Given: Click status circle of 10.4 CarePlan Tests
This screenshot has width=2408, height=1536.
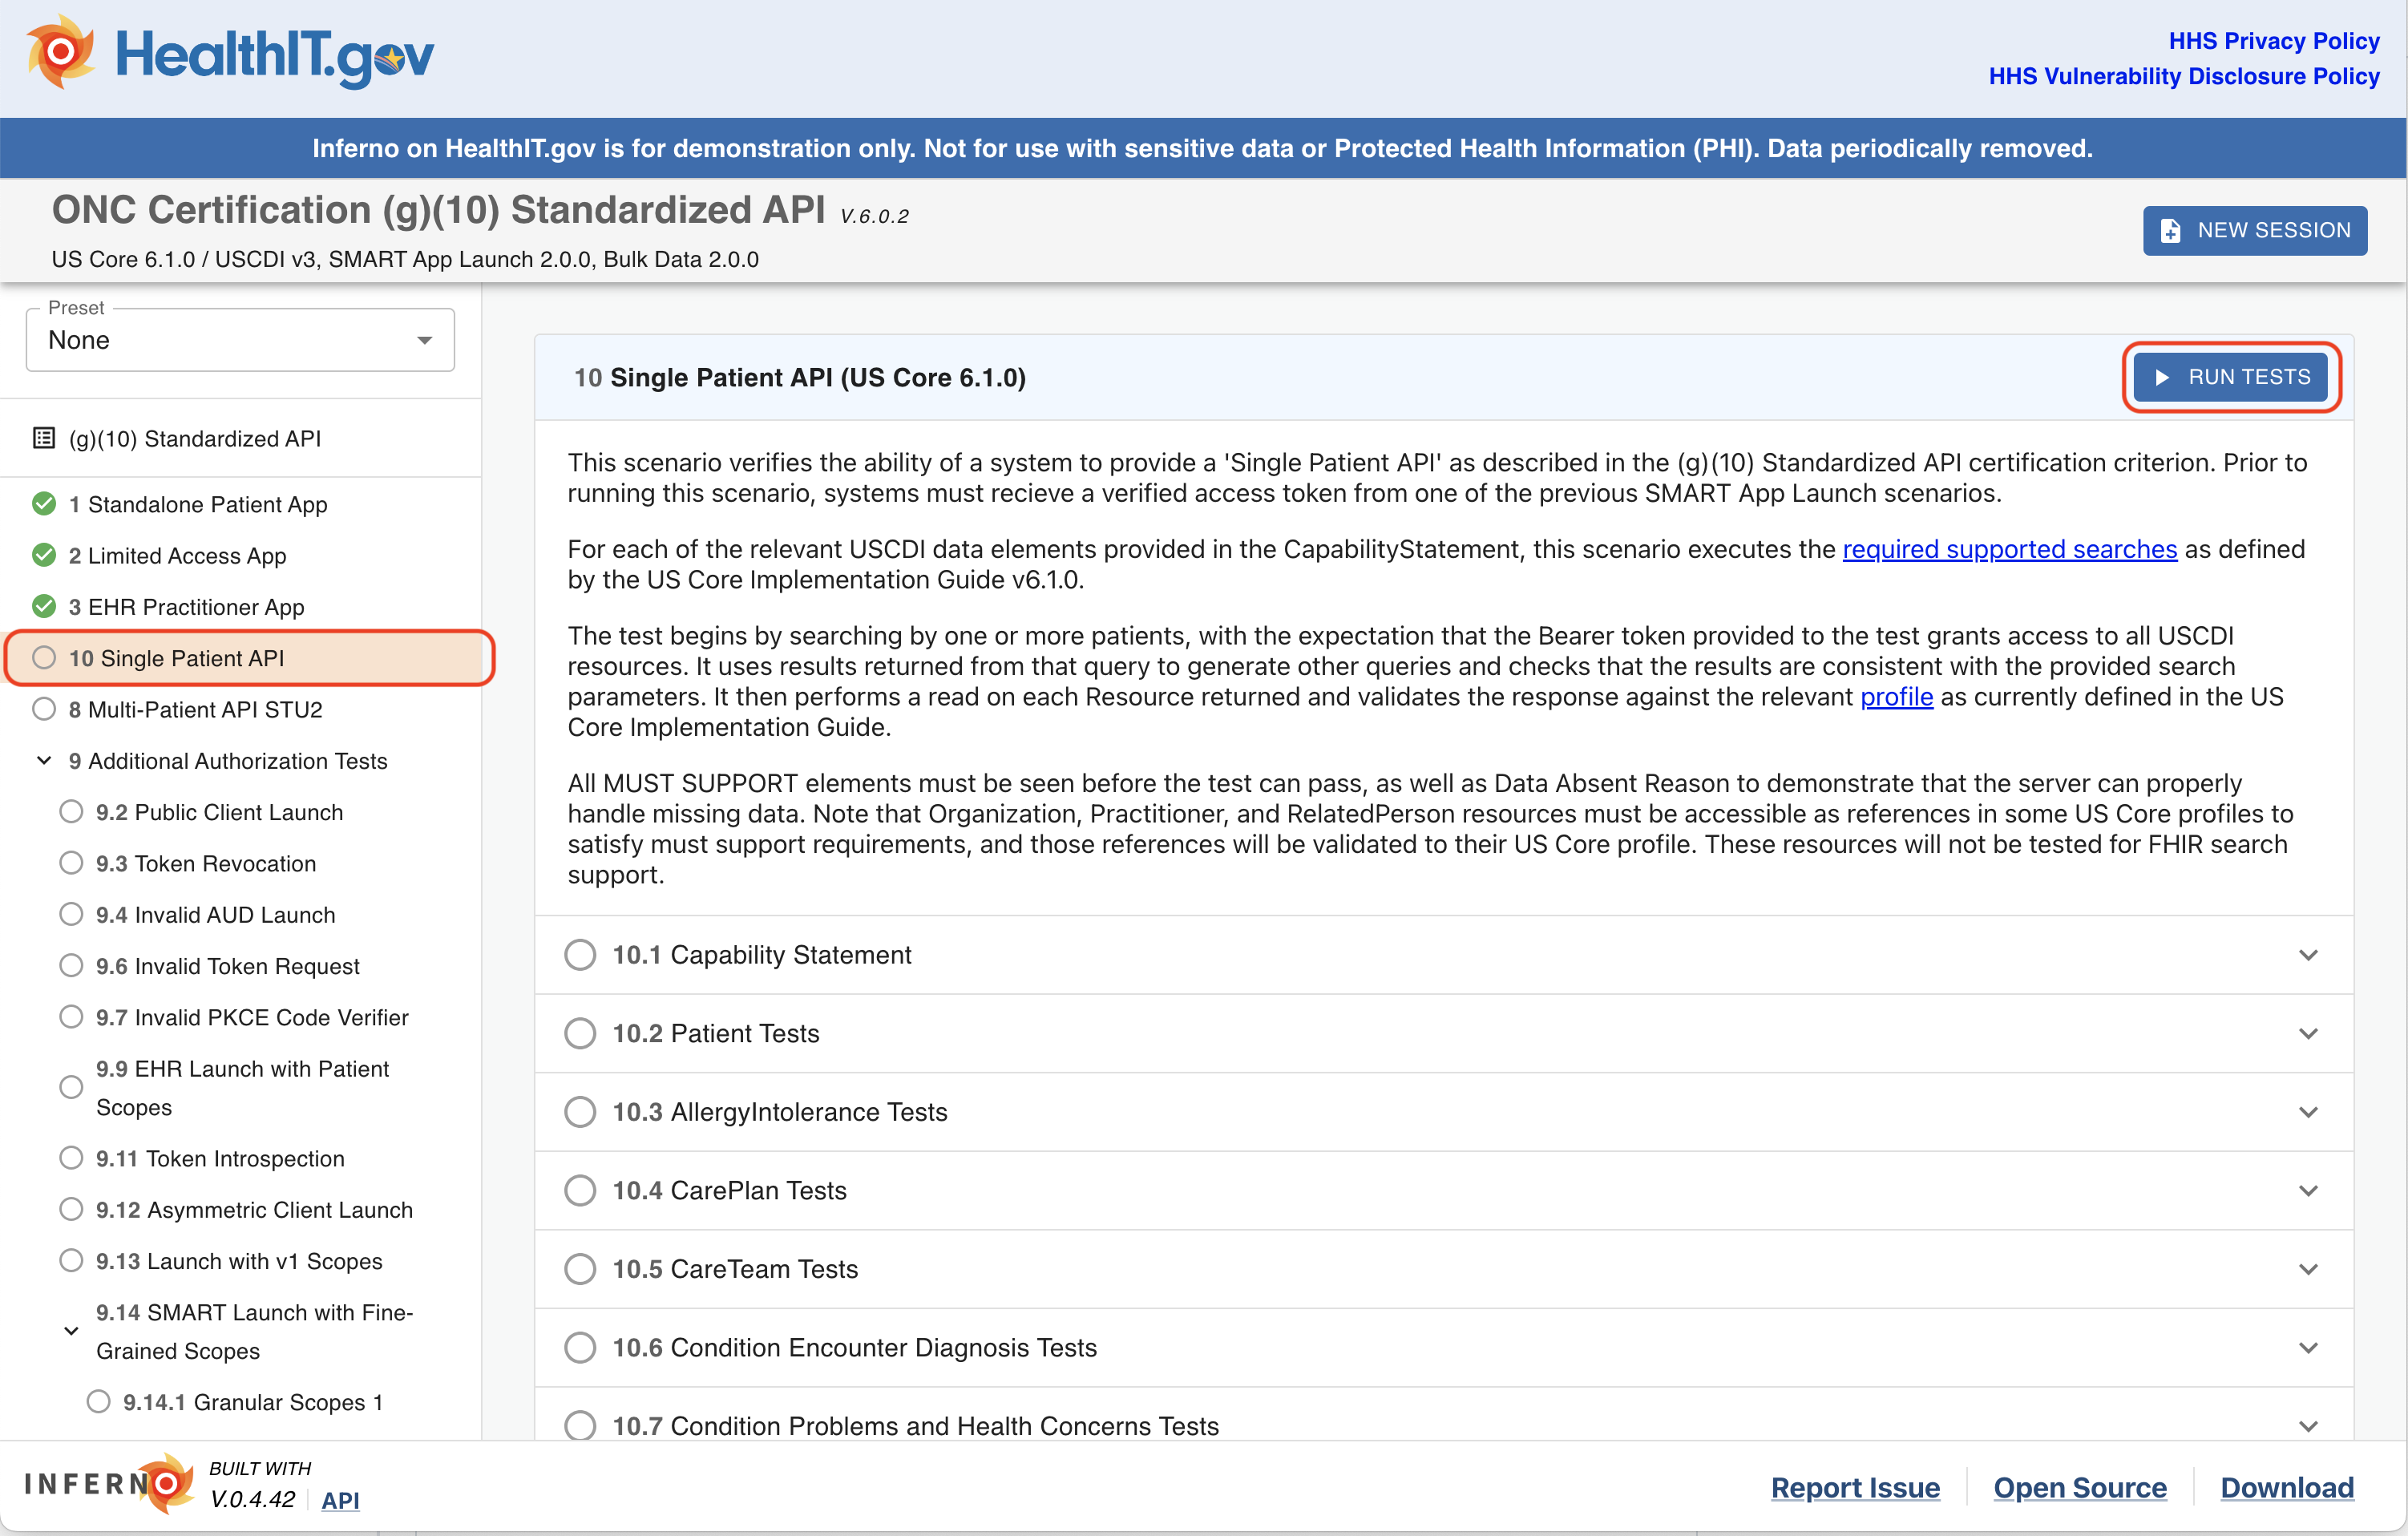Looking at the screenshot, I should (x=580, y=1190).
